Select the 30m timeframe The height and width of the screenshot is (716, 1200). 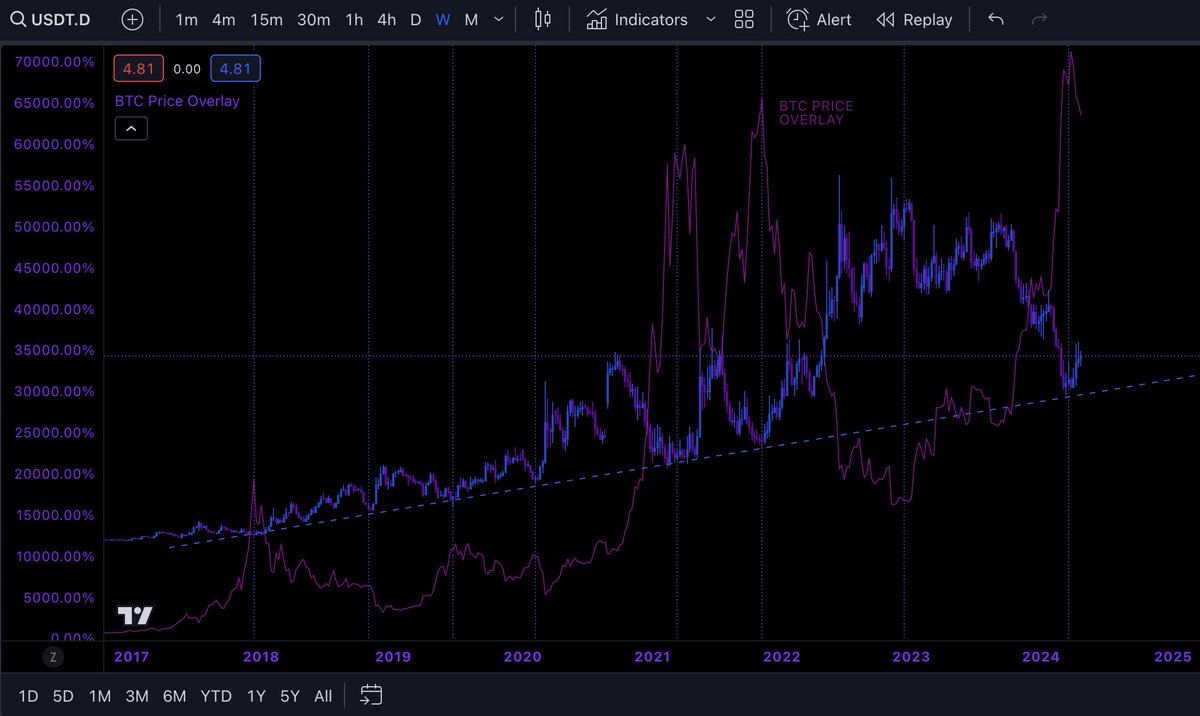pos(314,19)
